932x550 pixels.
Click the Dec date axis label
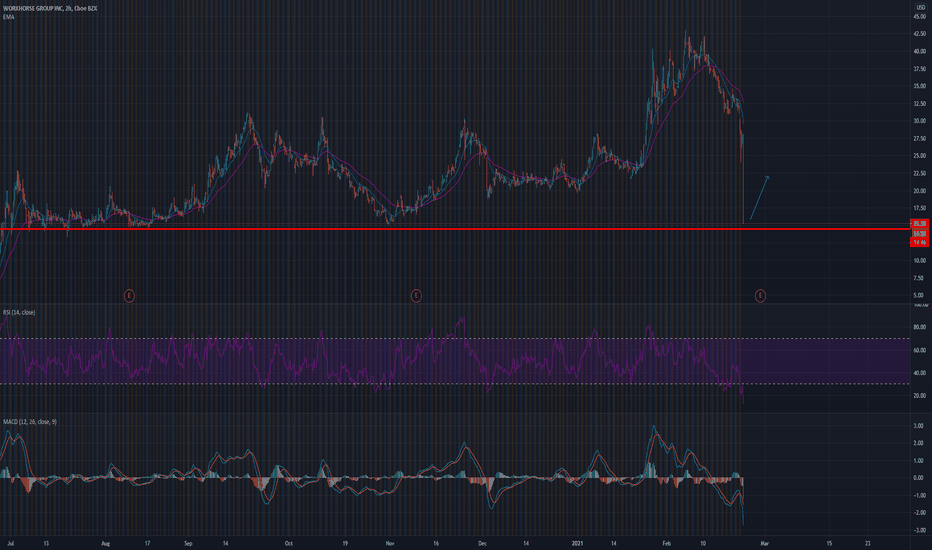tap(483, 543)
